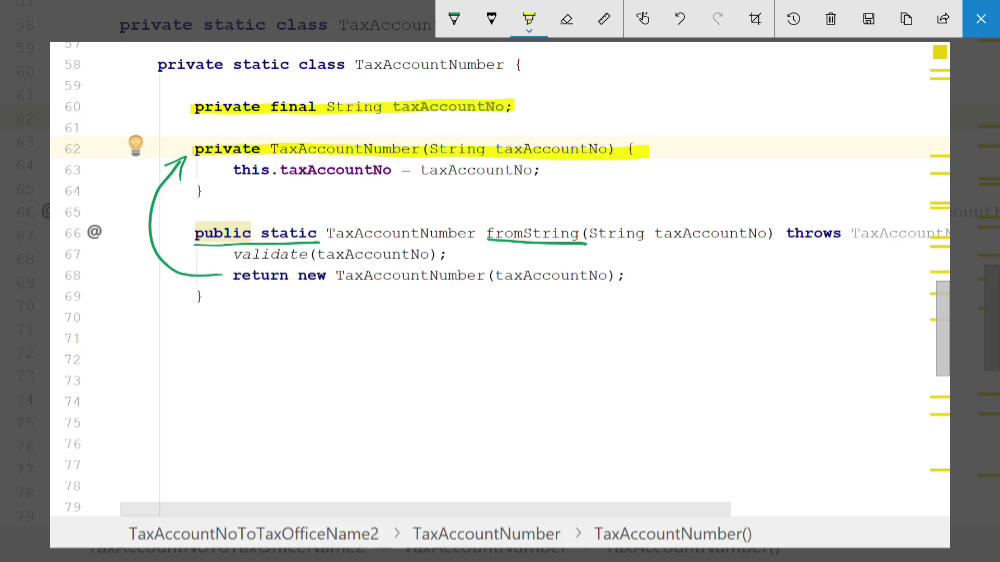Toggle touch writing mode
This screenshot has width=1000, height=562.
(x=643, y=18)
